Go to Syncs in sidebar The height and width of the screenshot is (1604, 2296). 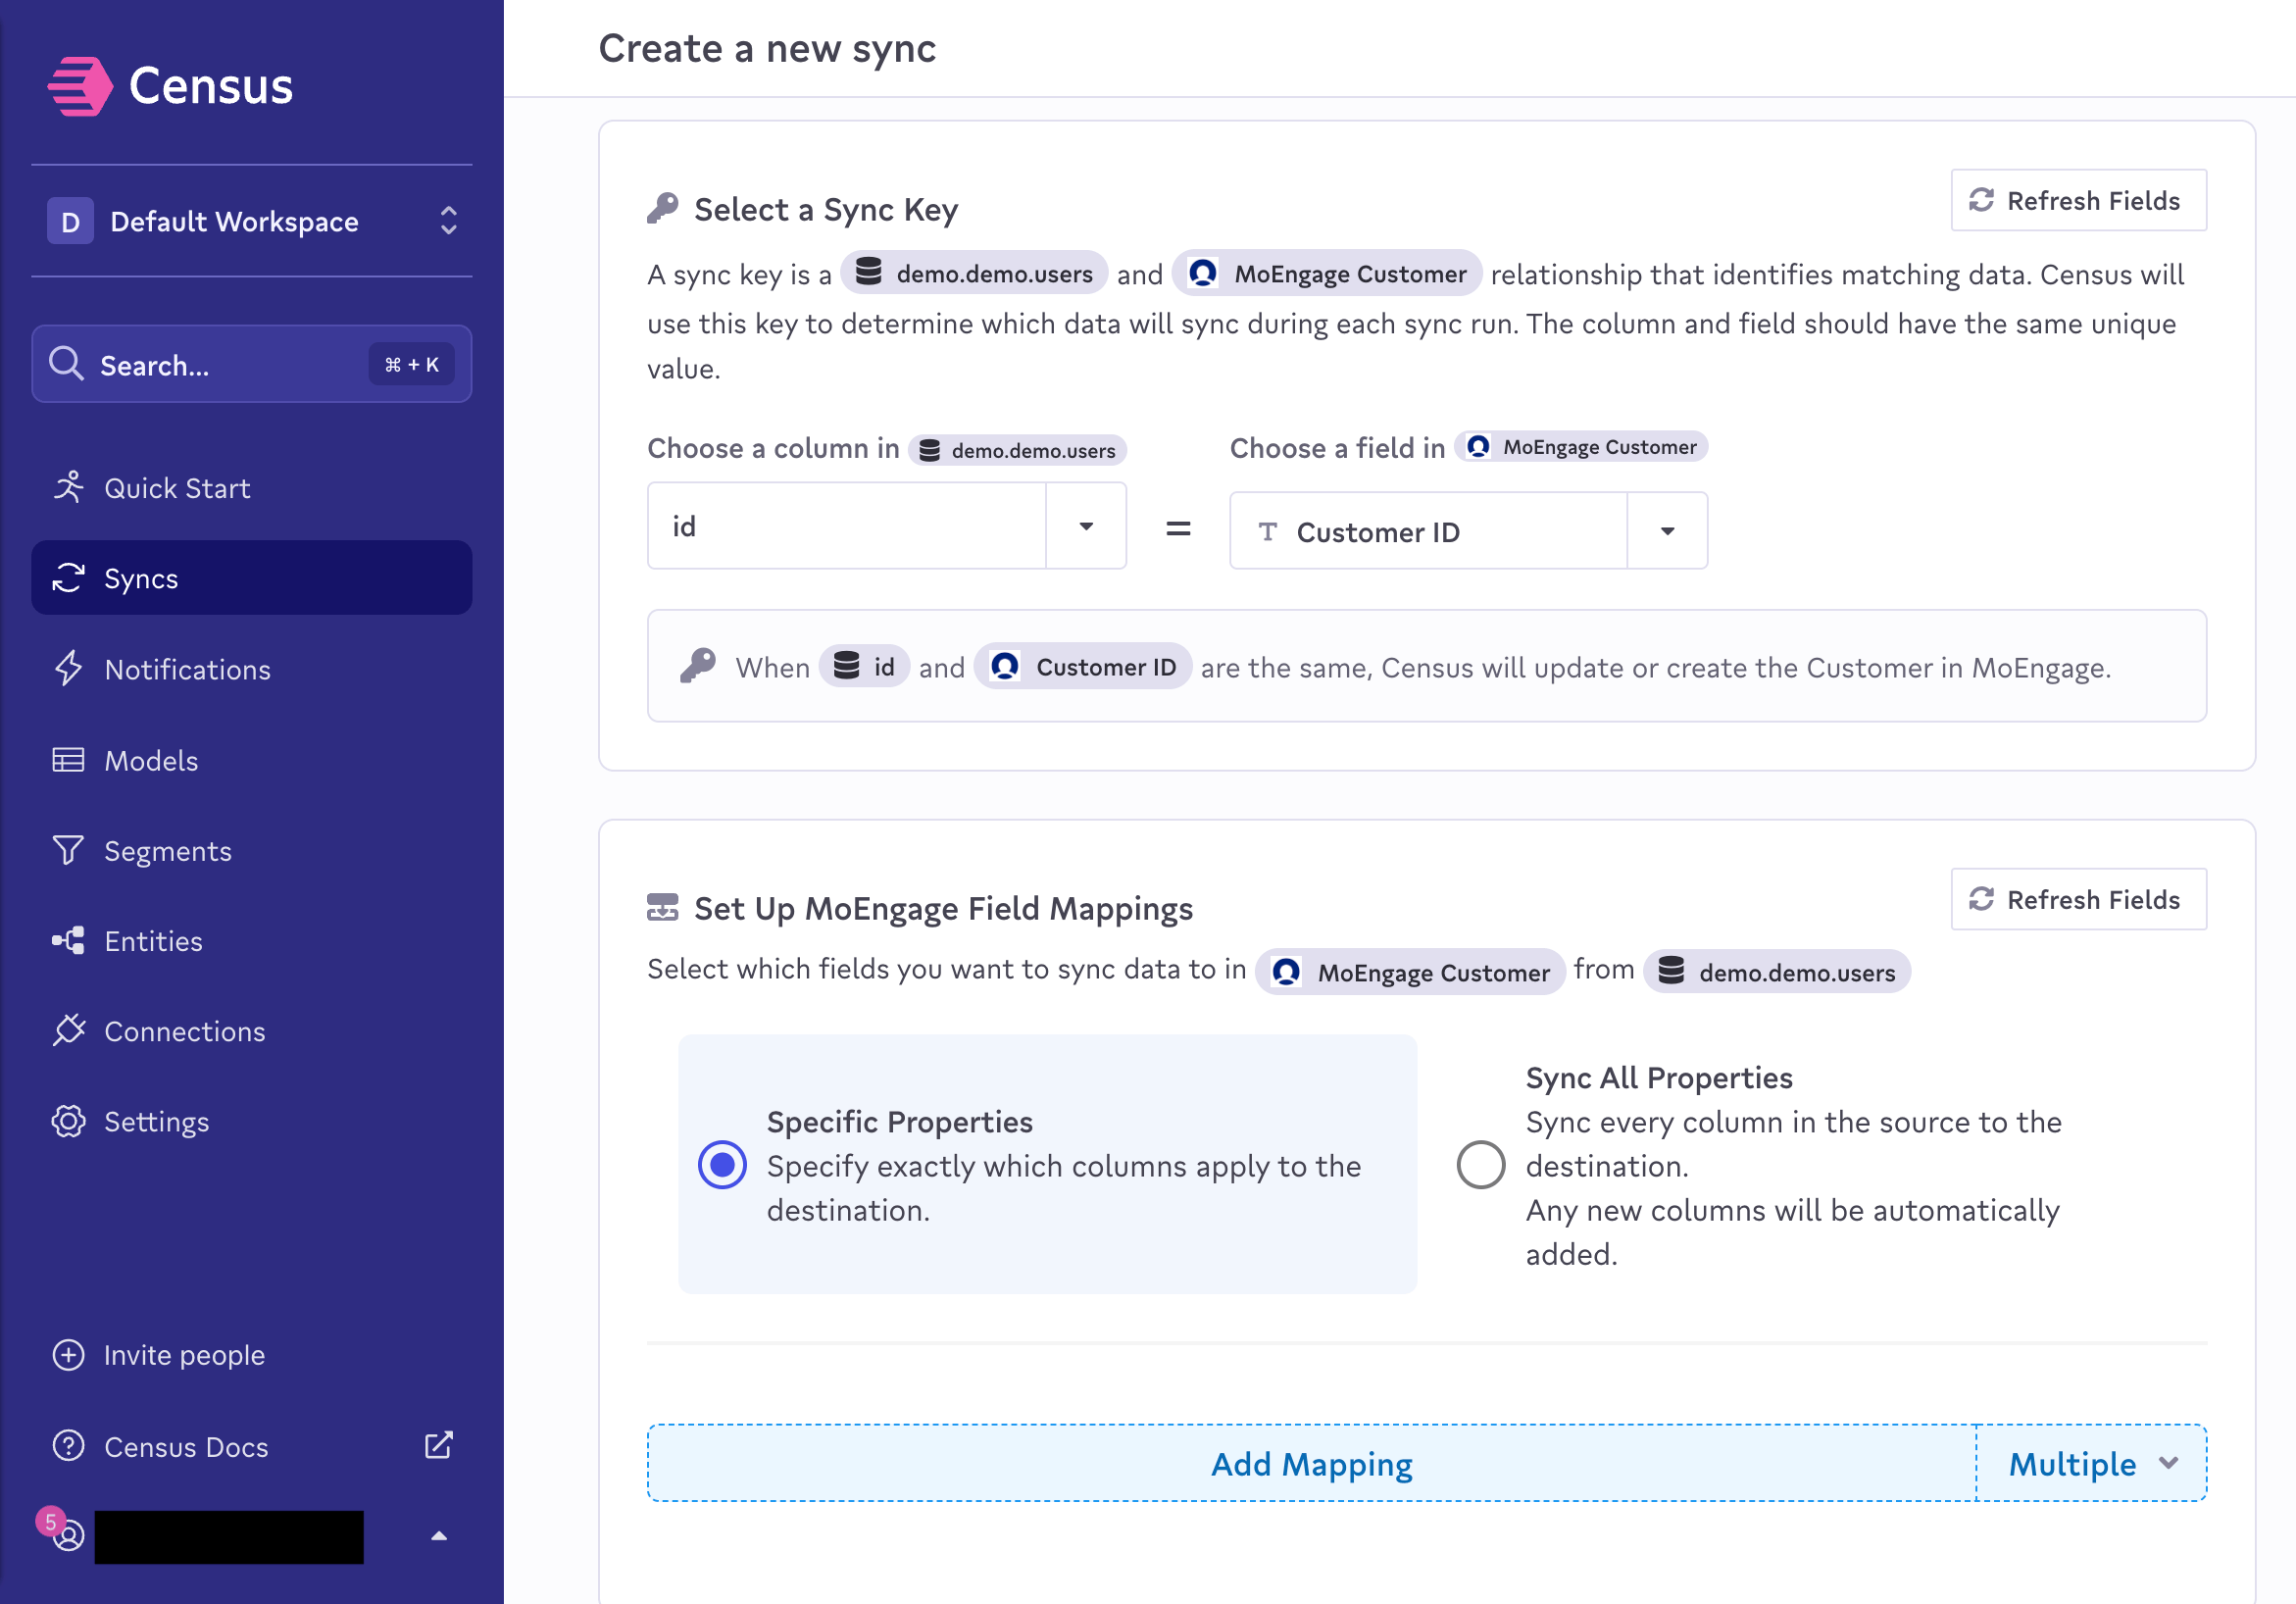coord(252,578)
